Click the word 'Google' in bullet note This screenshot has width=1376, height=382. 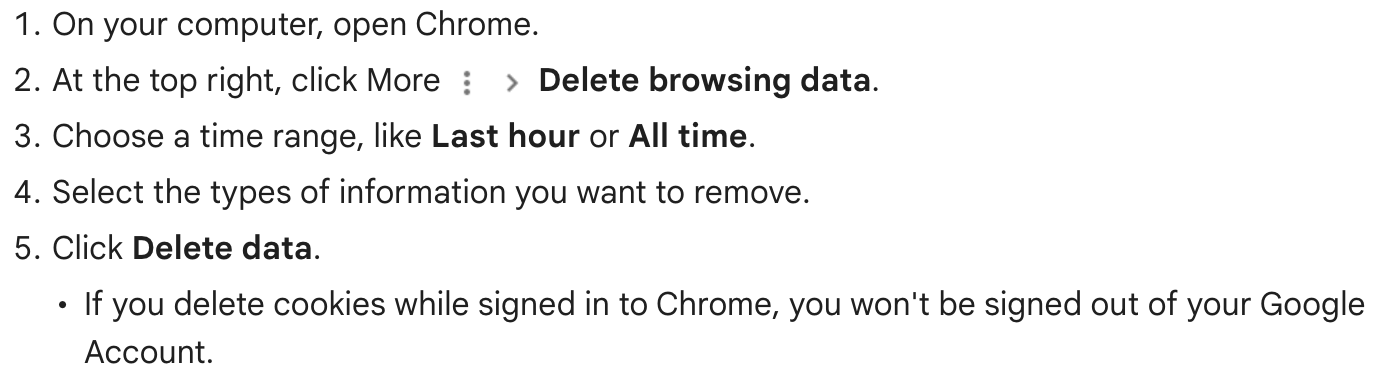tap(1312, 305)
